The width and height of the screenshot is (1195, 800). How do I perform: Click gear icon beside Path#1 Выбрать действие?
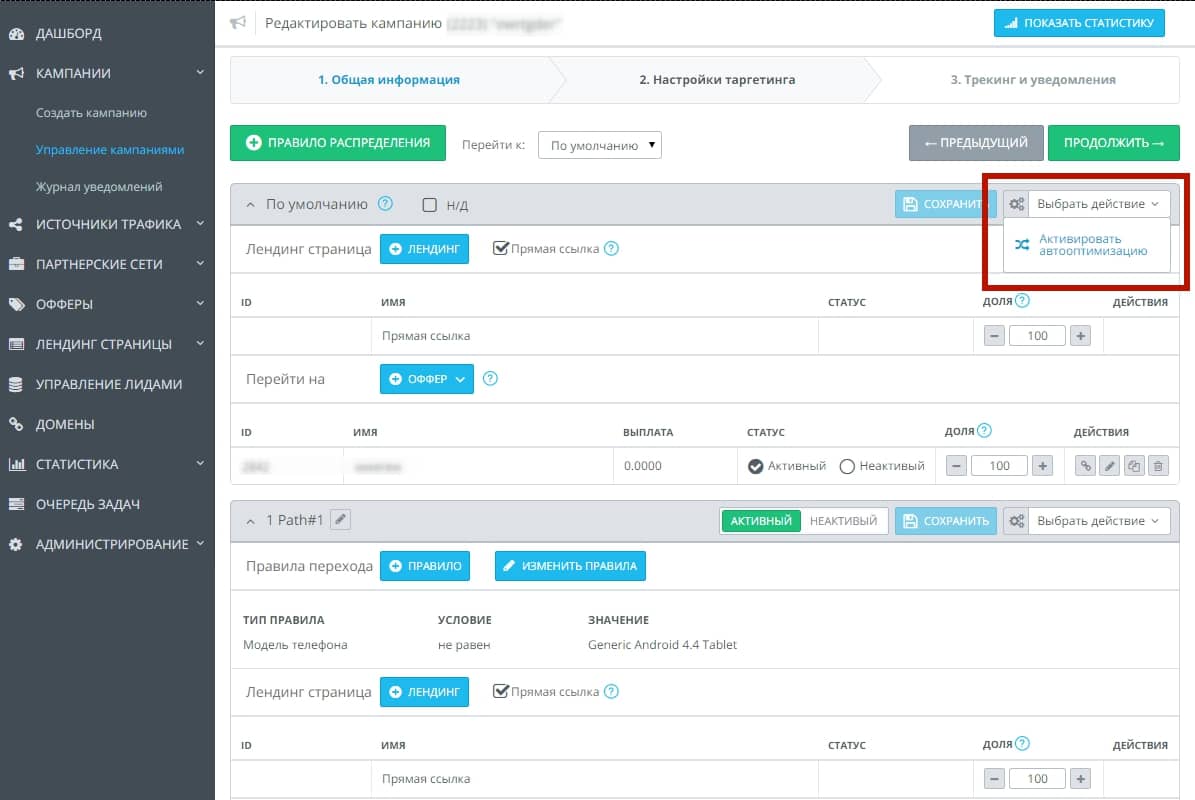(1016, 520)
